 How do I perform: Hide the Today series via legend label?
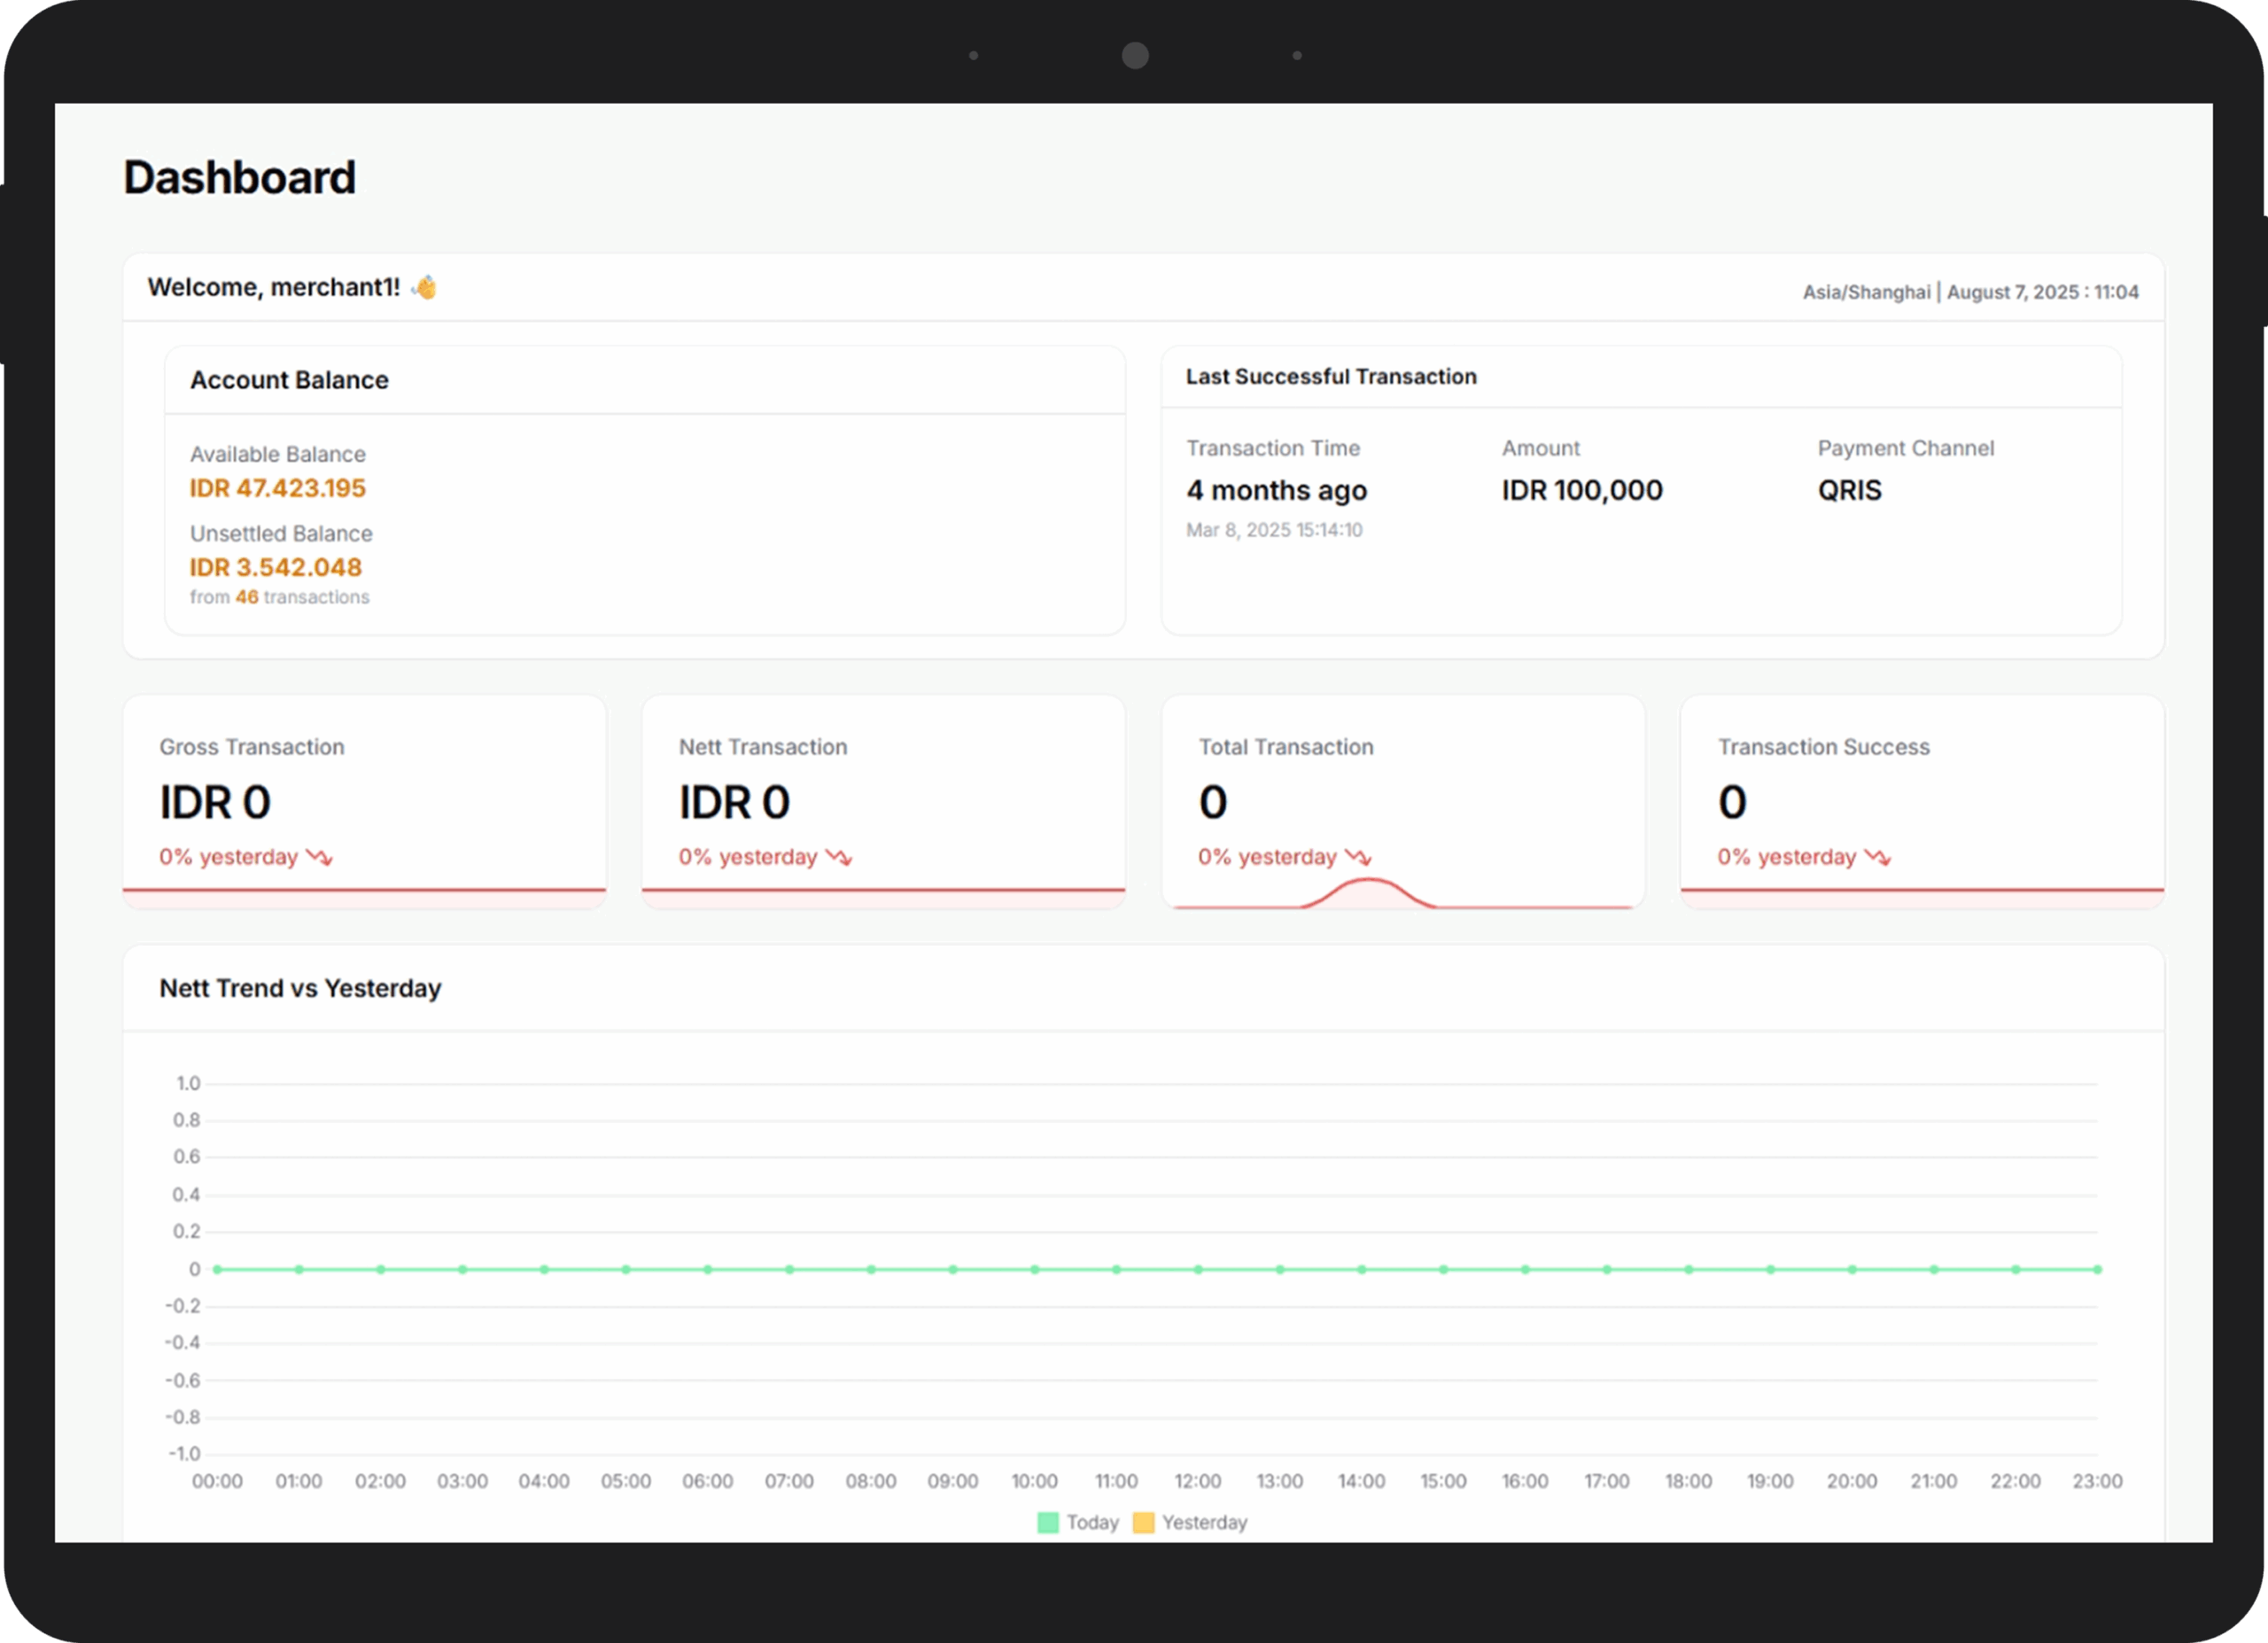(1092, 1522)
